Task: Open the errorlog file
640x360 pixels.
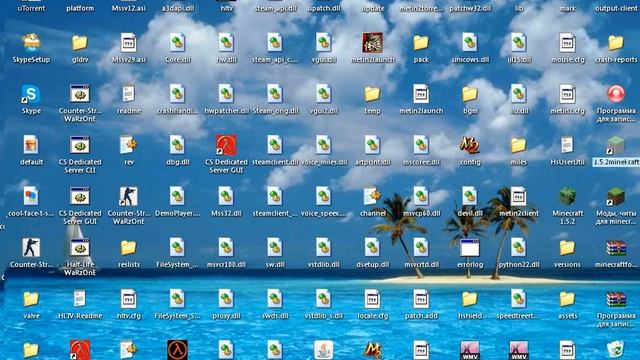Action: click(x=470, y=248)
